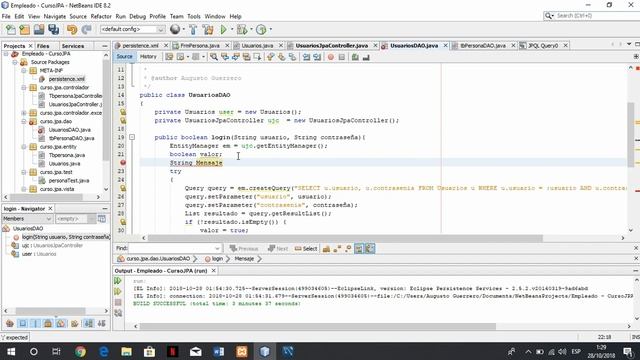Collapse the curso.jpa.entity package node
The height and width of the screenshot is (360, 640).
[24, 147]
